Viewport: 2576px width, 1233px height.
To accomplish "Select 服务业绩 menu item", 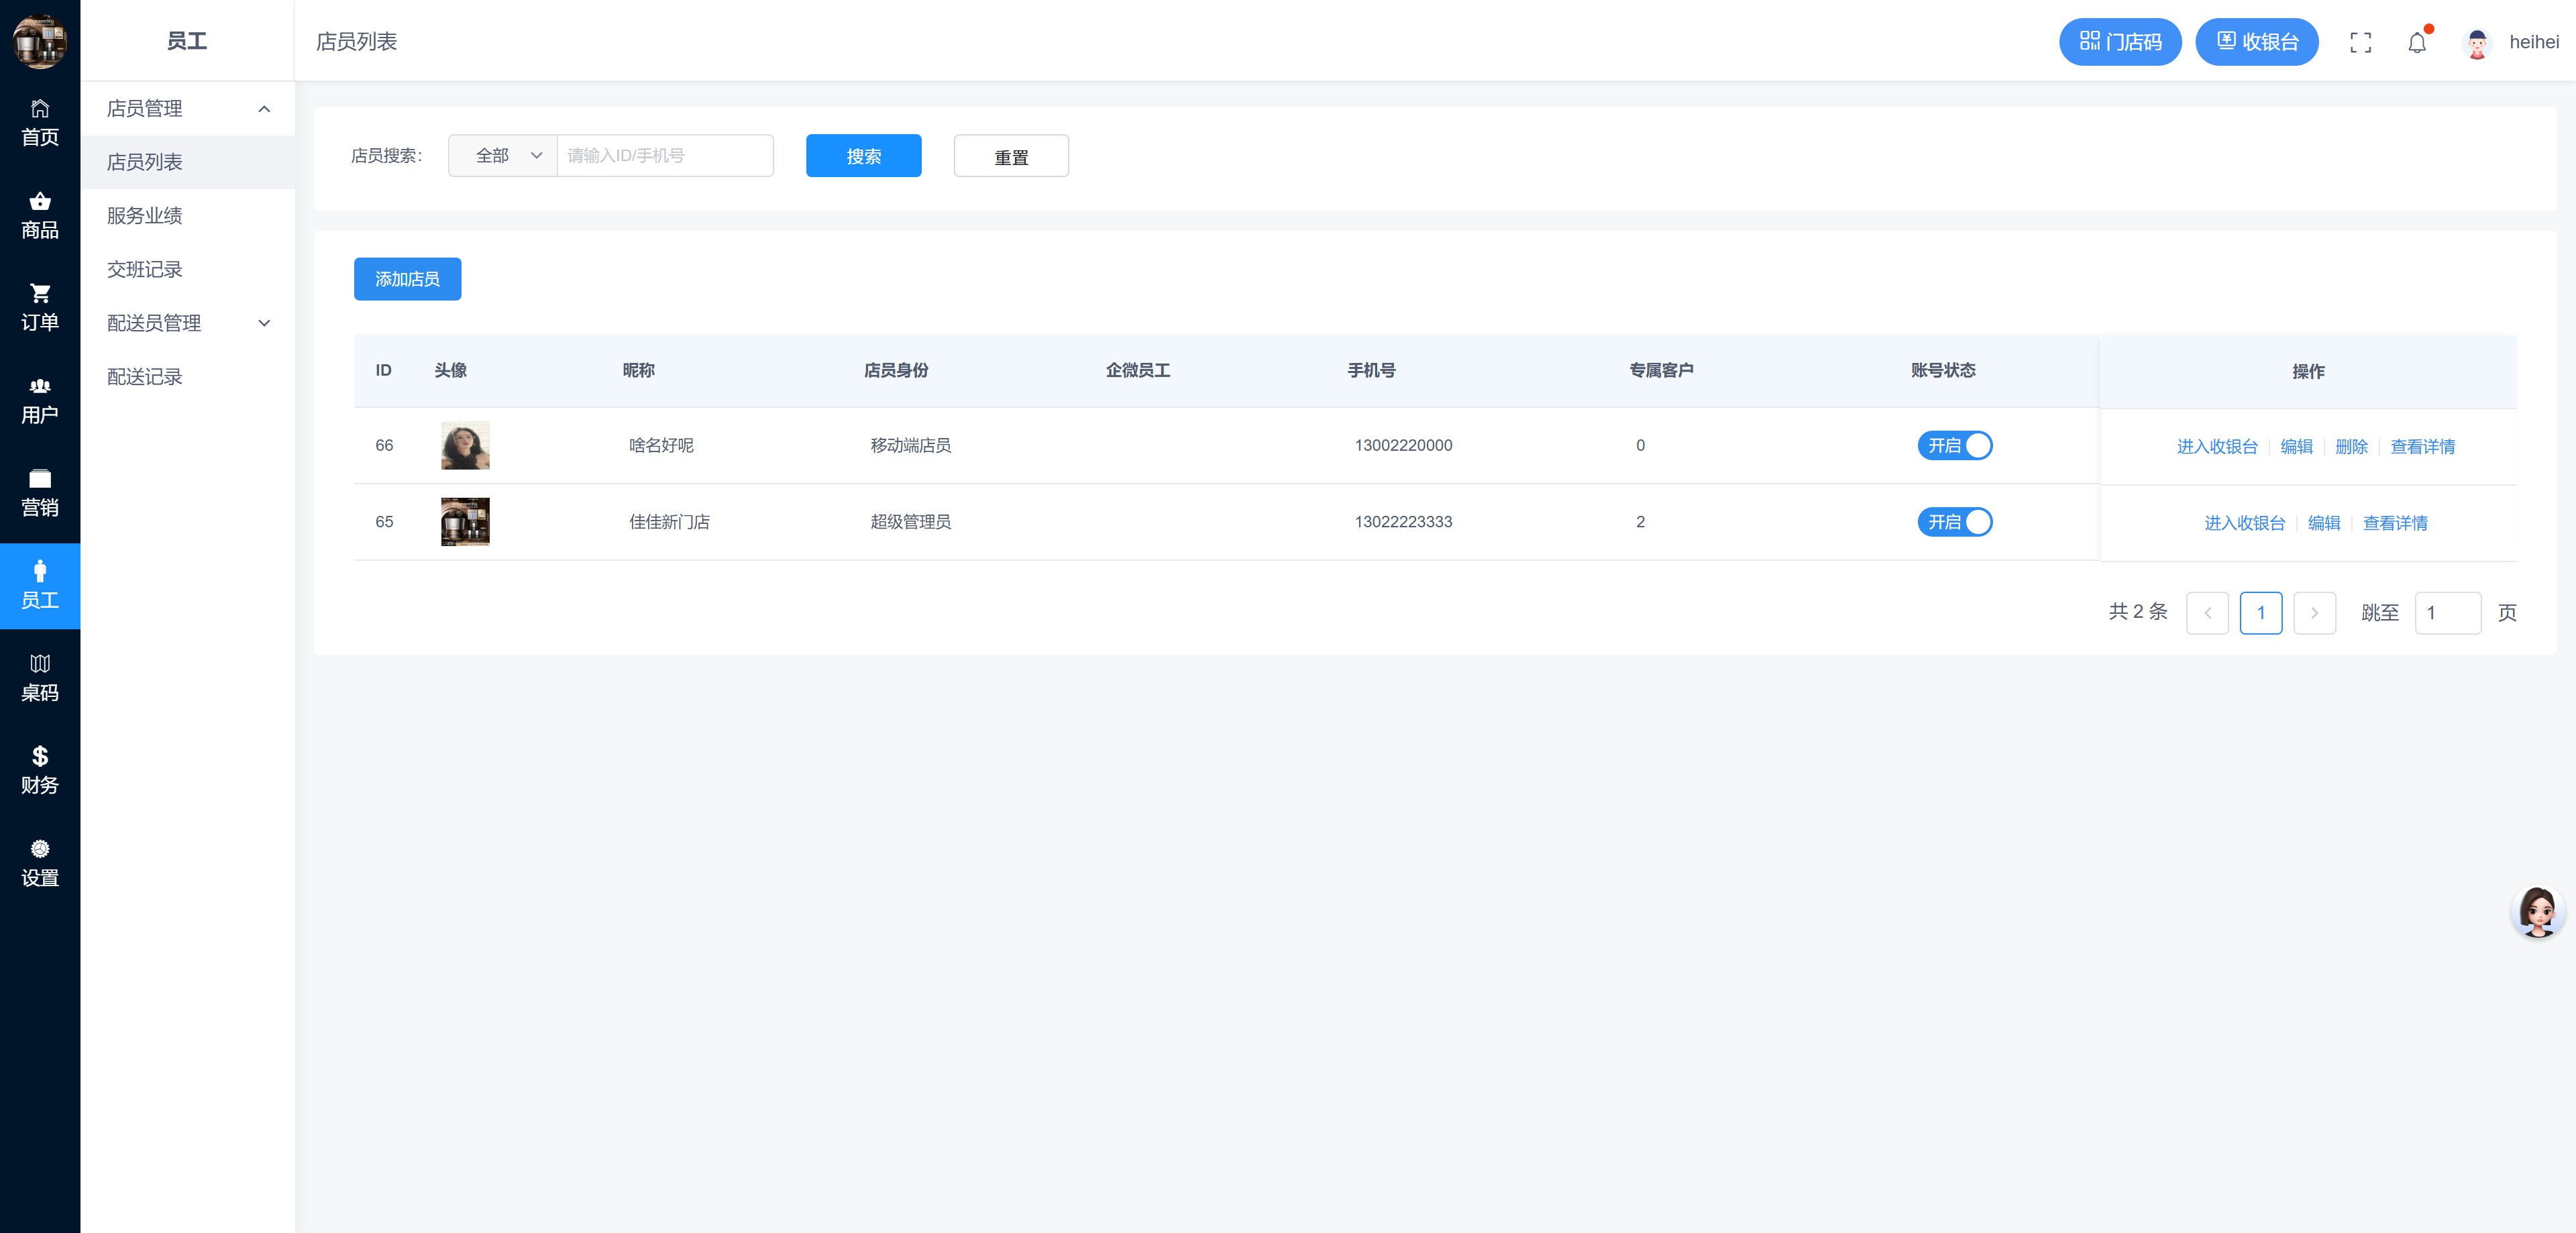I will 145,216.
